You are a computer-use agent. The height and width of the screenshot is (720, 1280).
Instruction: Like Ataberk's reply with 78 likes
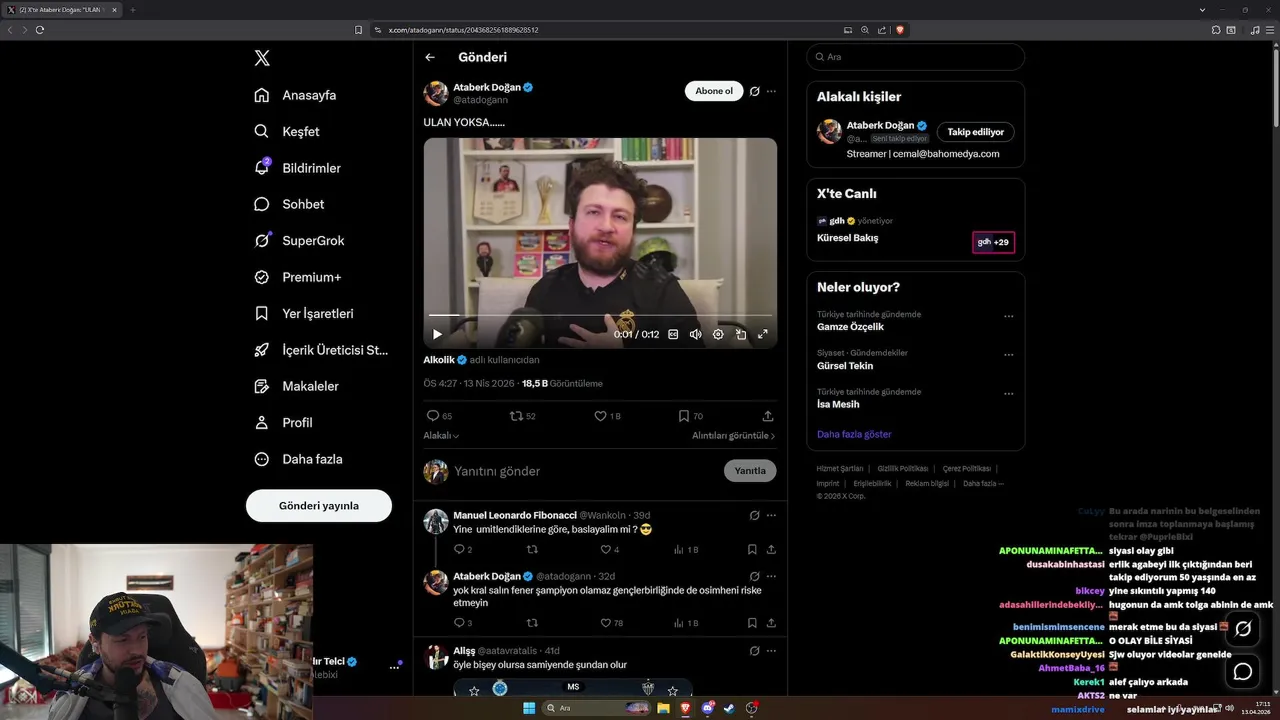point(611,623)
